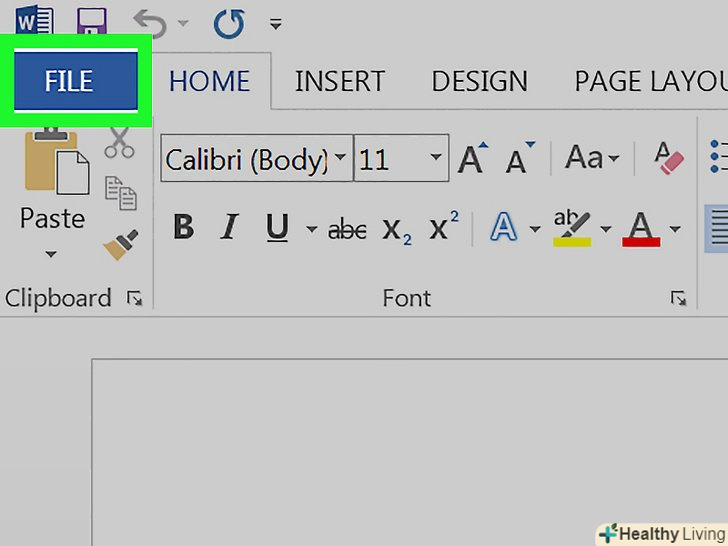This screenshot has width=728, height=546.
Task: Repeat the last action with the redo icon
Action: (229, 24)
